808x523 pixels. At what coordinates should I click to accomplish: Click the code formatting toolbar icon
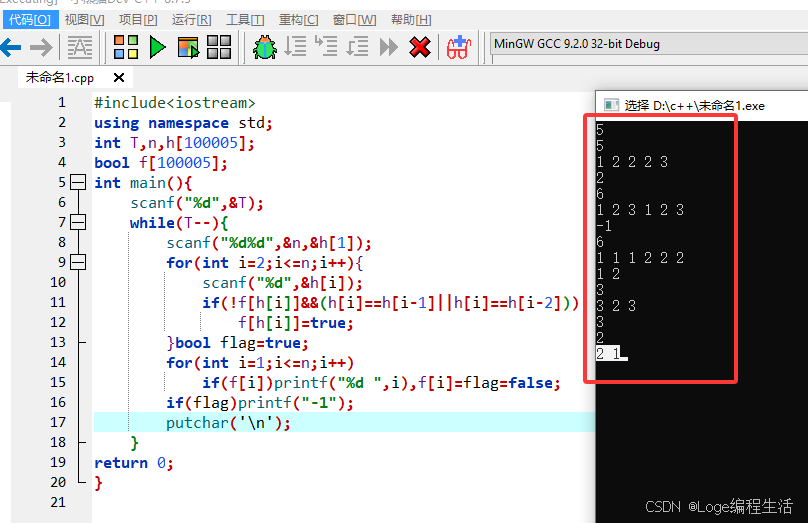80,47
